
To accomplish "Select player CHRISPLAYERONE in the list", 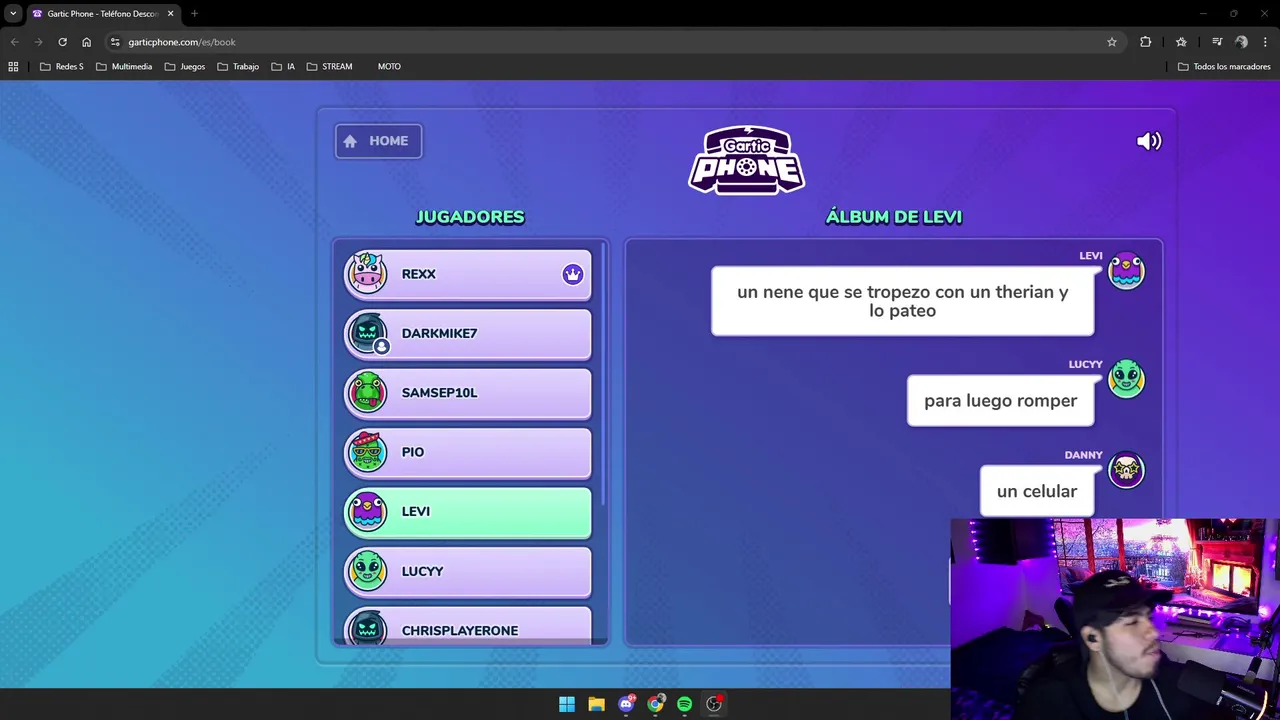I will click(468, 626).
